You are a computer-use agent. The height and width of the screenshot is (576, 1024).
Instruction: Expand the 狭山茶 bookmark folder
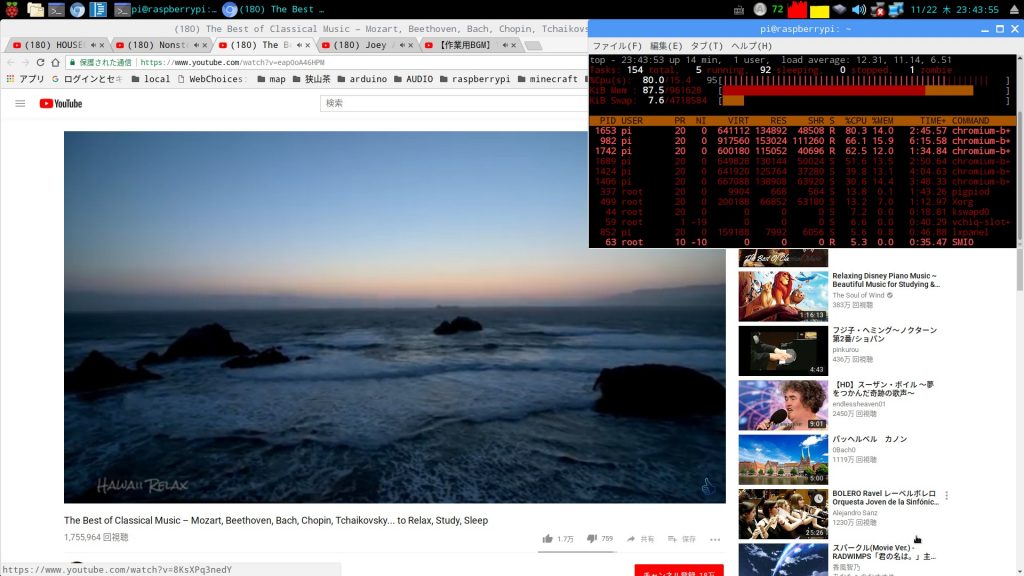tap(311, 79)
